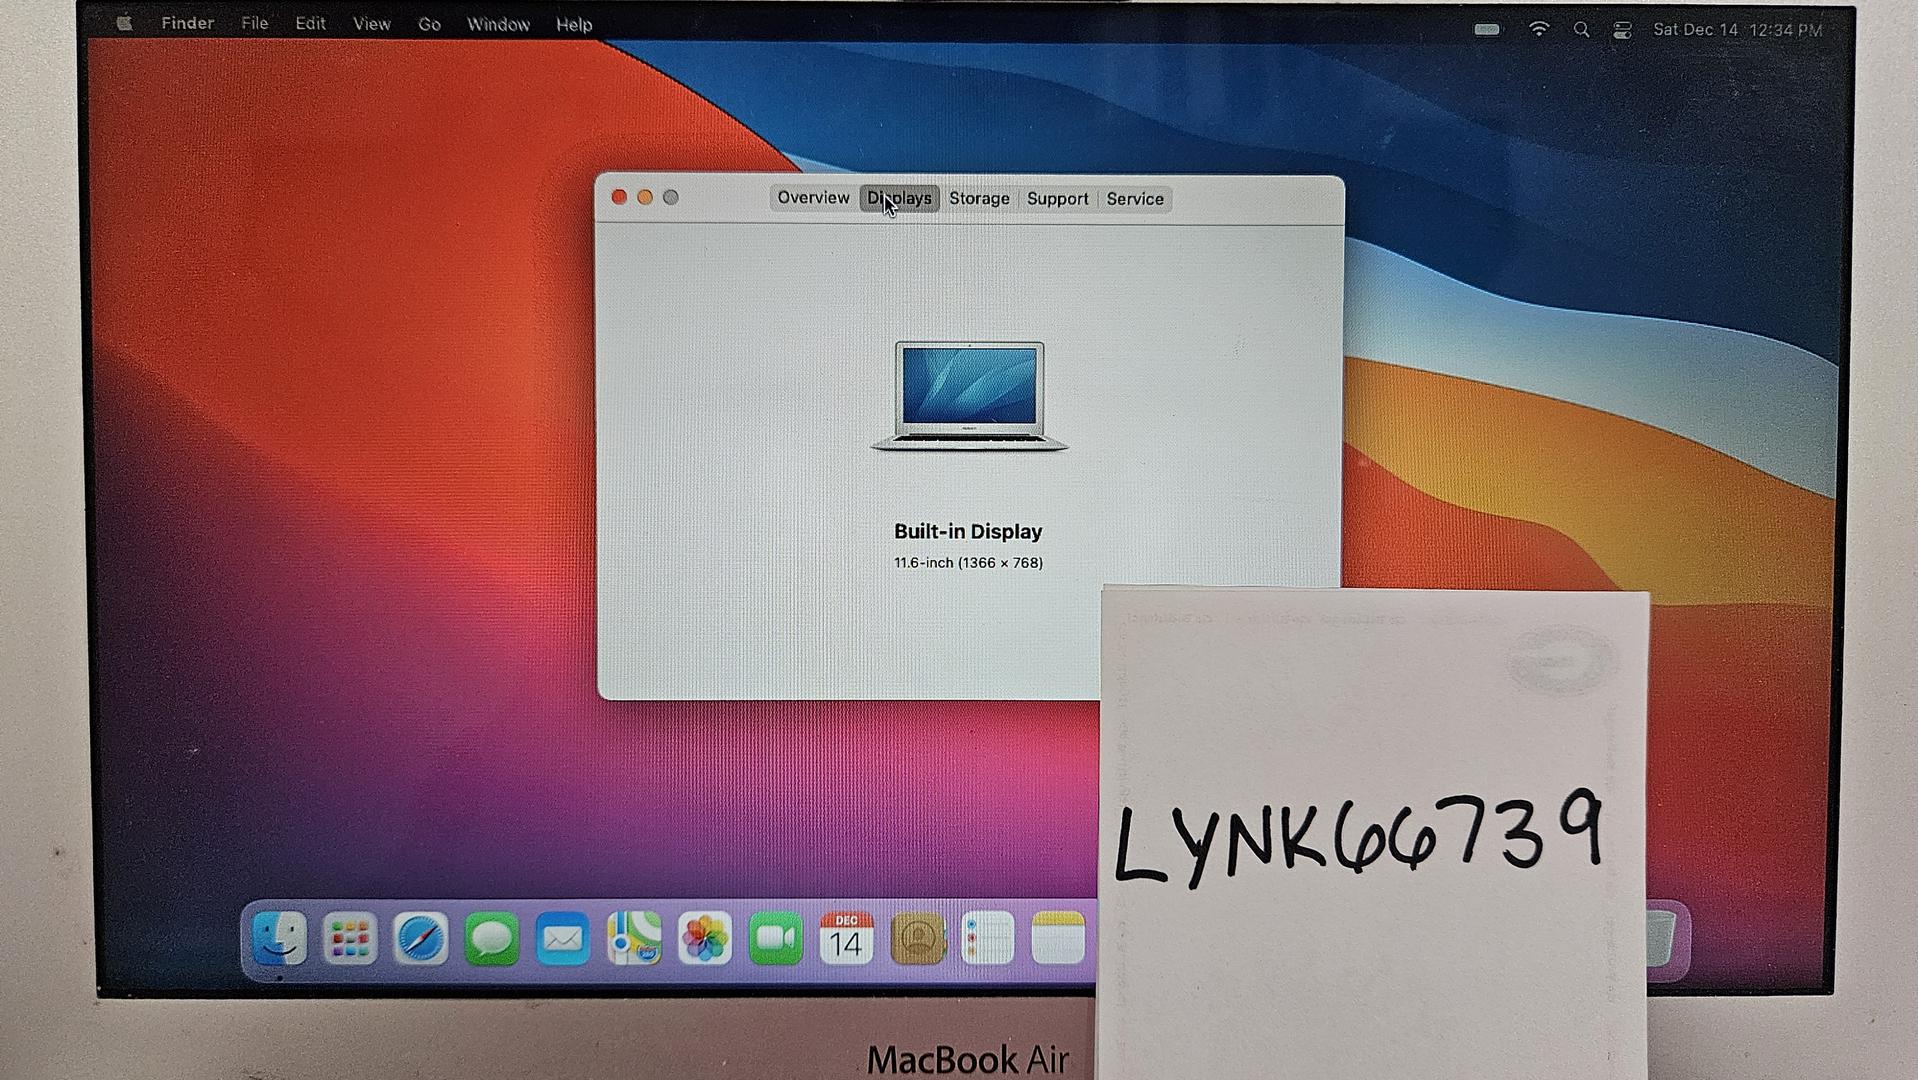Open the Window menu
This screenshot has width=1918, height=1080.
coord(498,24)
